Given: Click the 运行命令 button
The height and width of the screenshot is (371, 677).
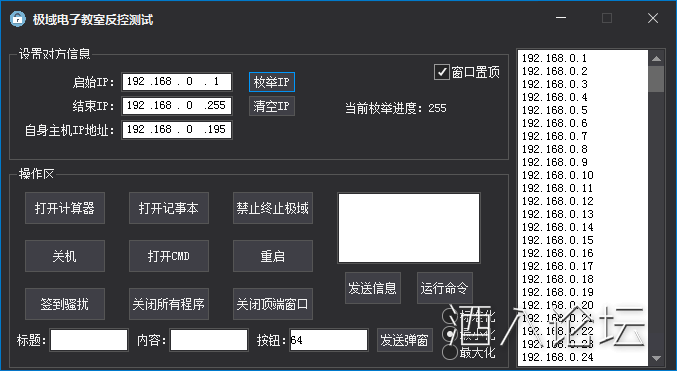Looking at the screenshot, I should pos(445,288).
